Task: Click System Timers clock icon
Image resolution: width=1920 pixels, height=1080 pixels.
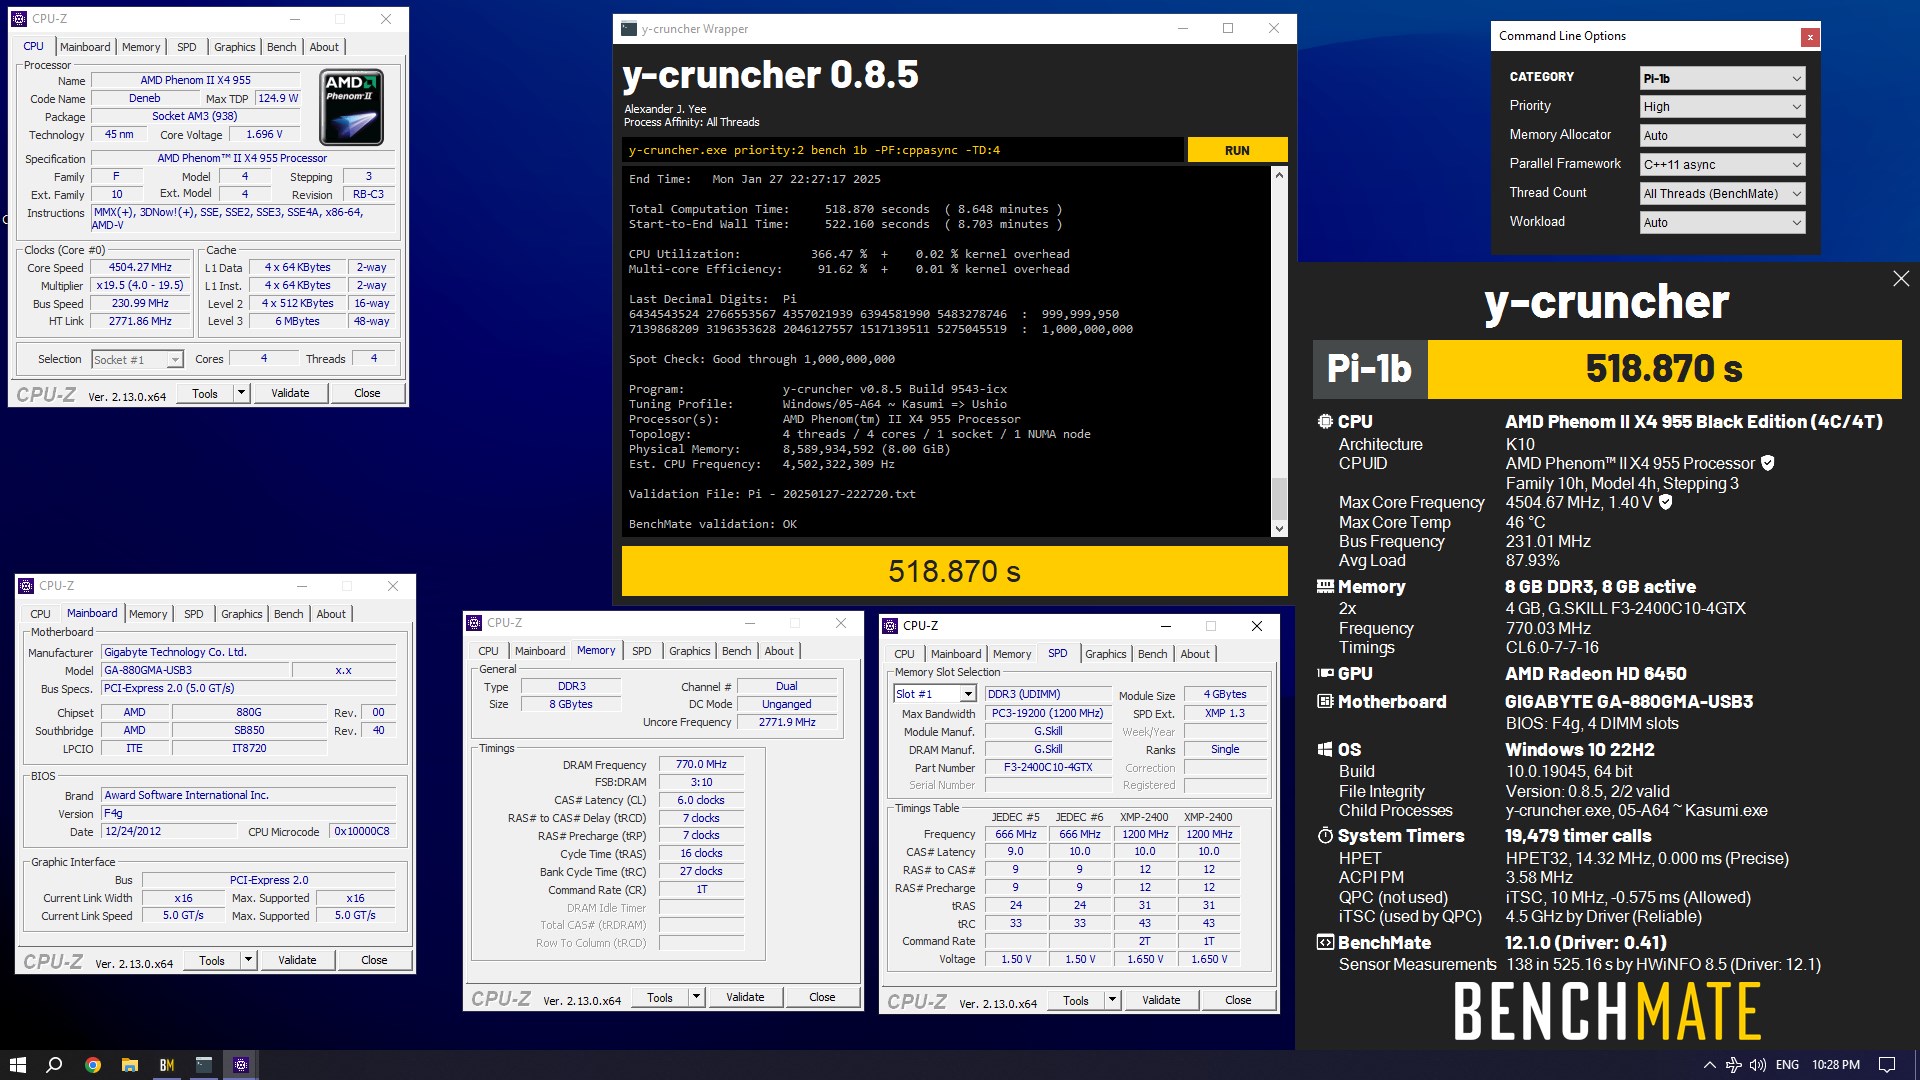Action: click(1325, 835)
